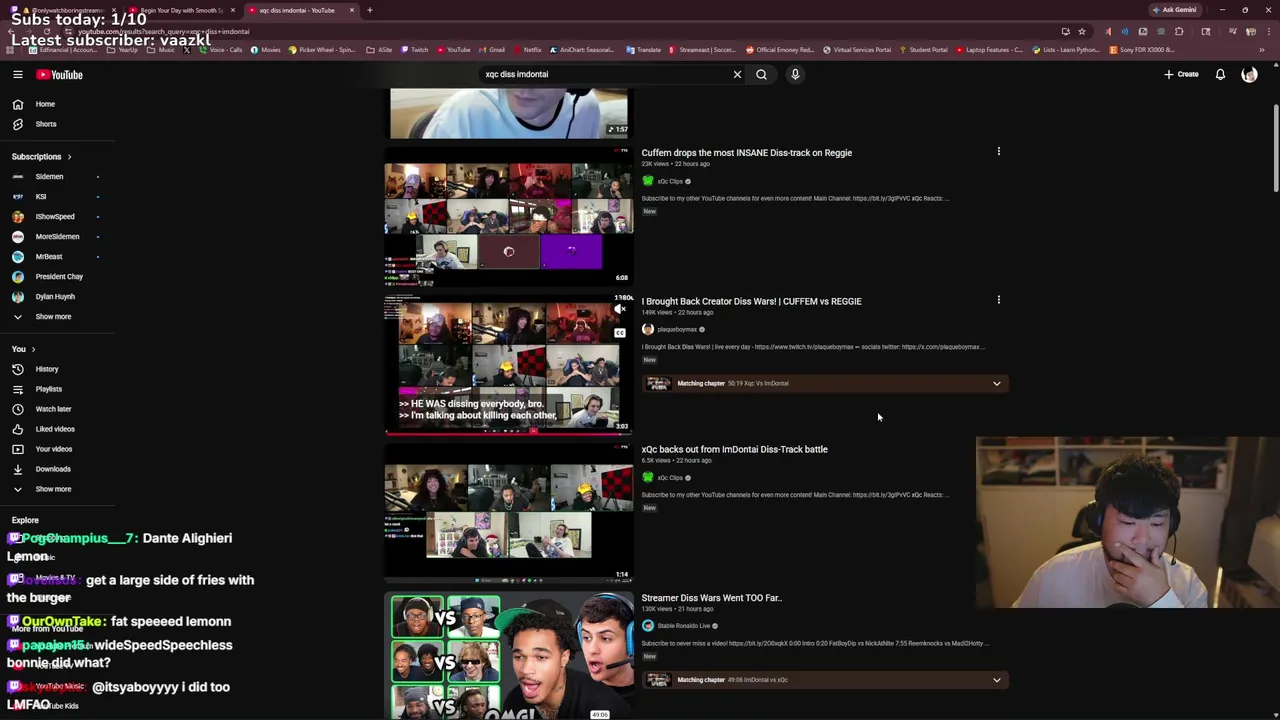Image resolution: width=1280 pixels, height=720 pixels.
Task: Open the Cuffem diss-track video thumbnail
Action: 509,215
